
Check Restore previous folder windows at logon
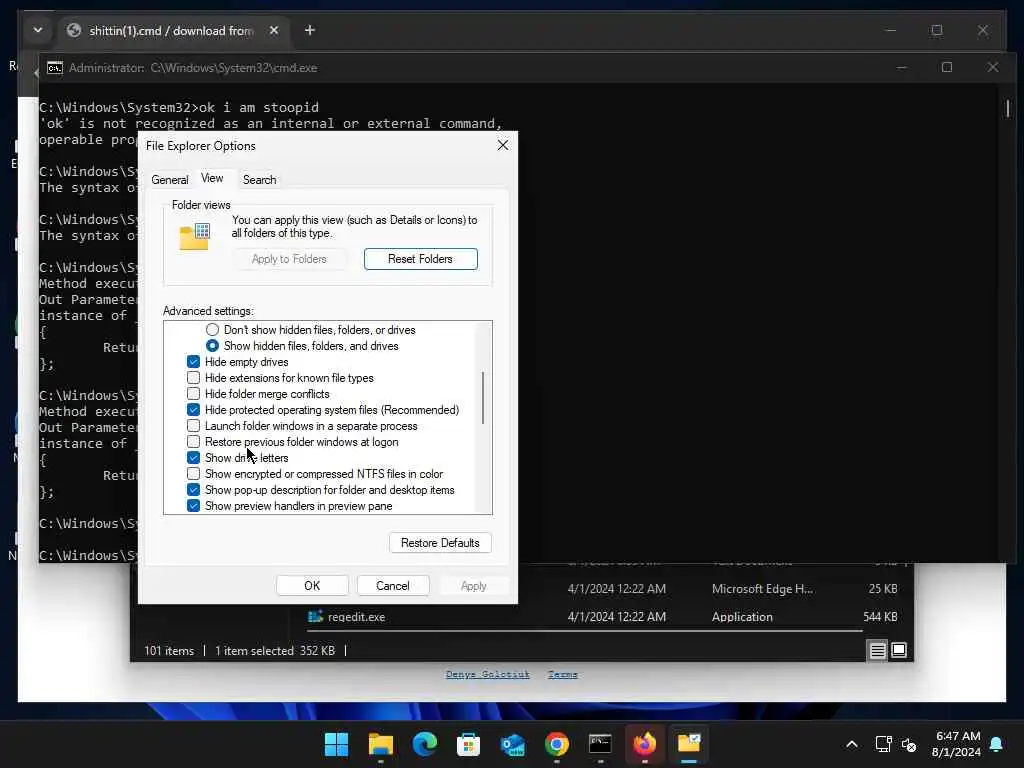pyautogui.click(x=193, y=441)
